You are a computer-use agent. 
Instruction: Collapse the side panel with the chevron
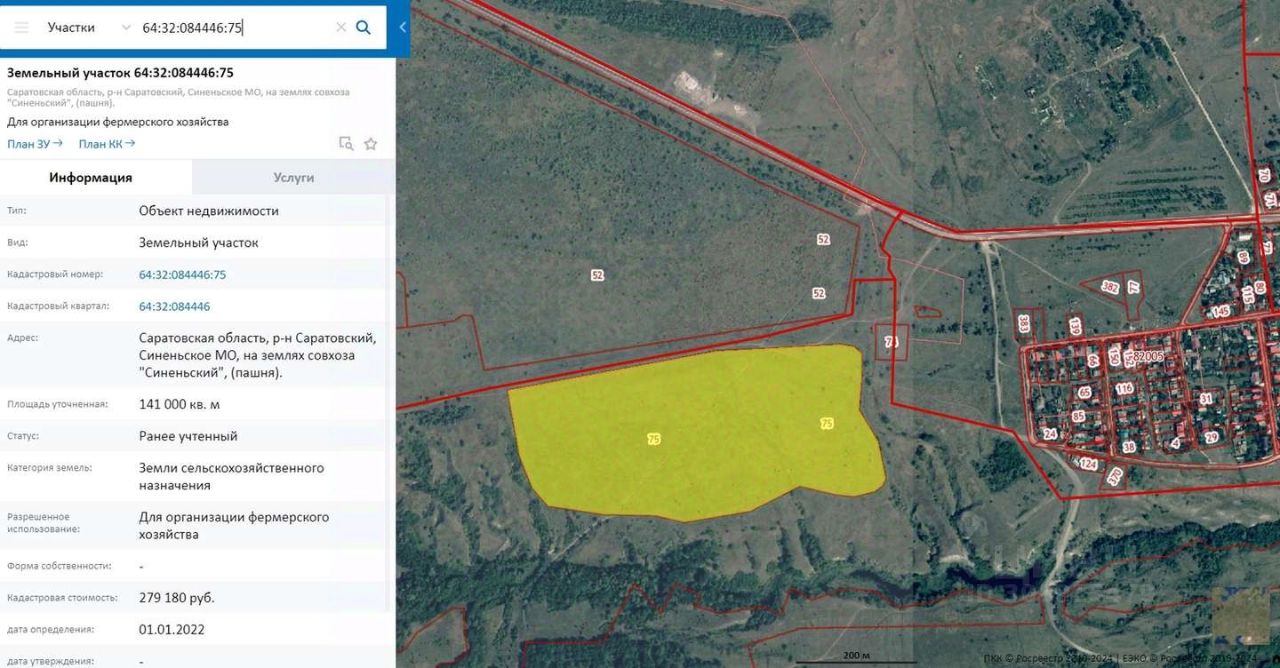[x=403, y=28]
